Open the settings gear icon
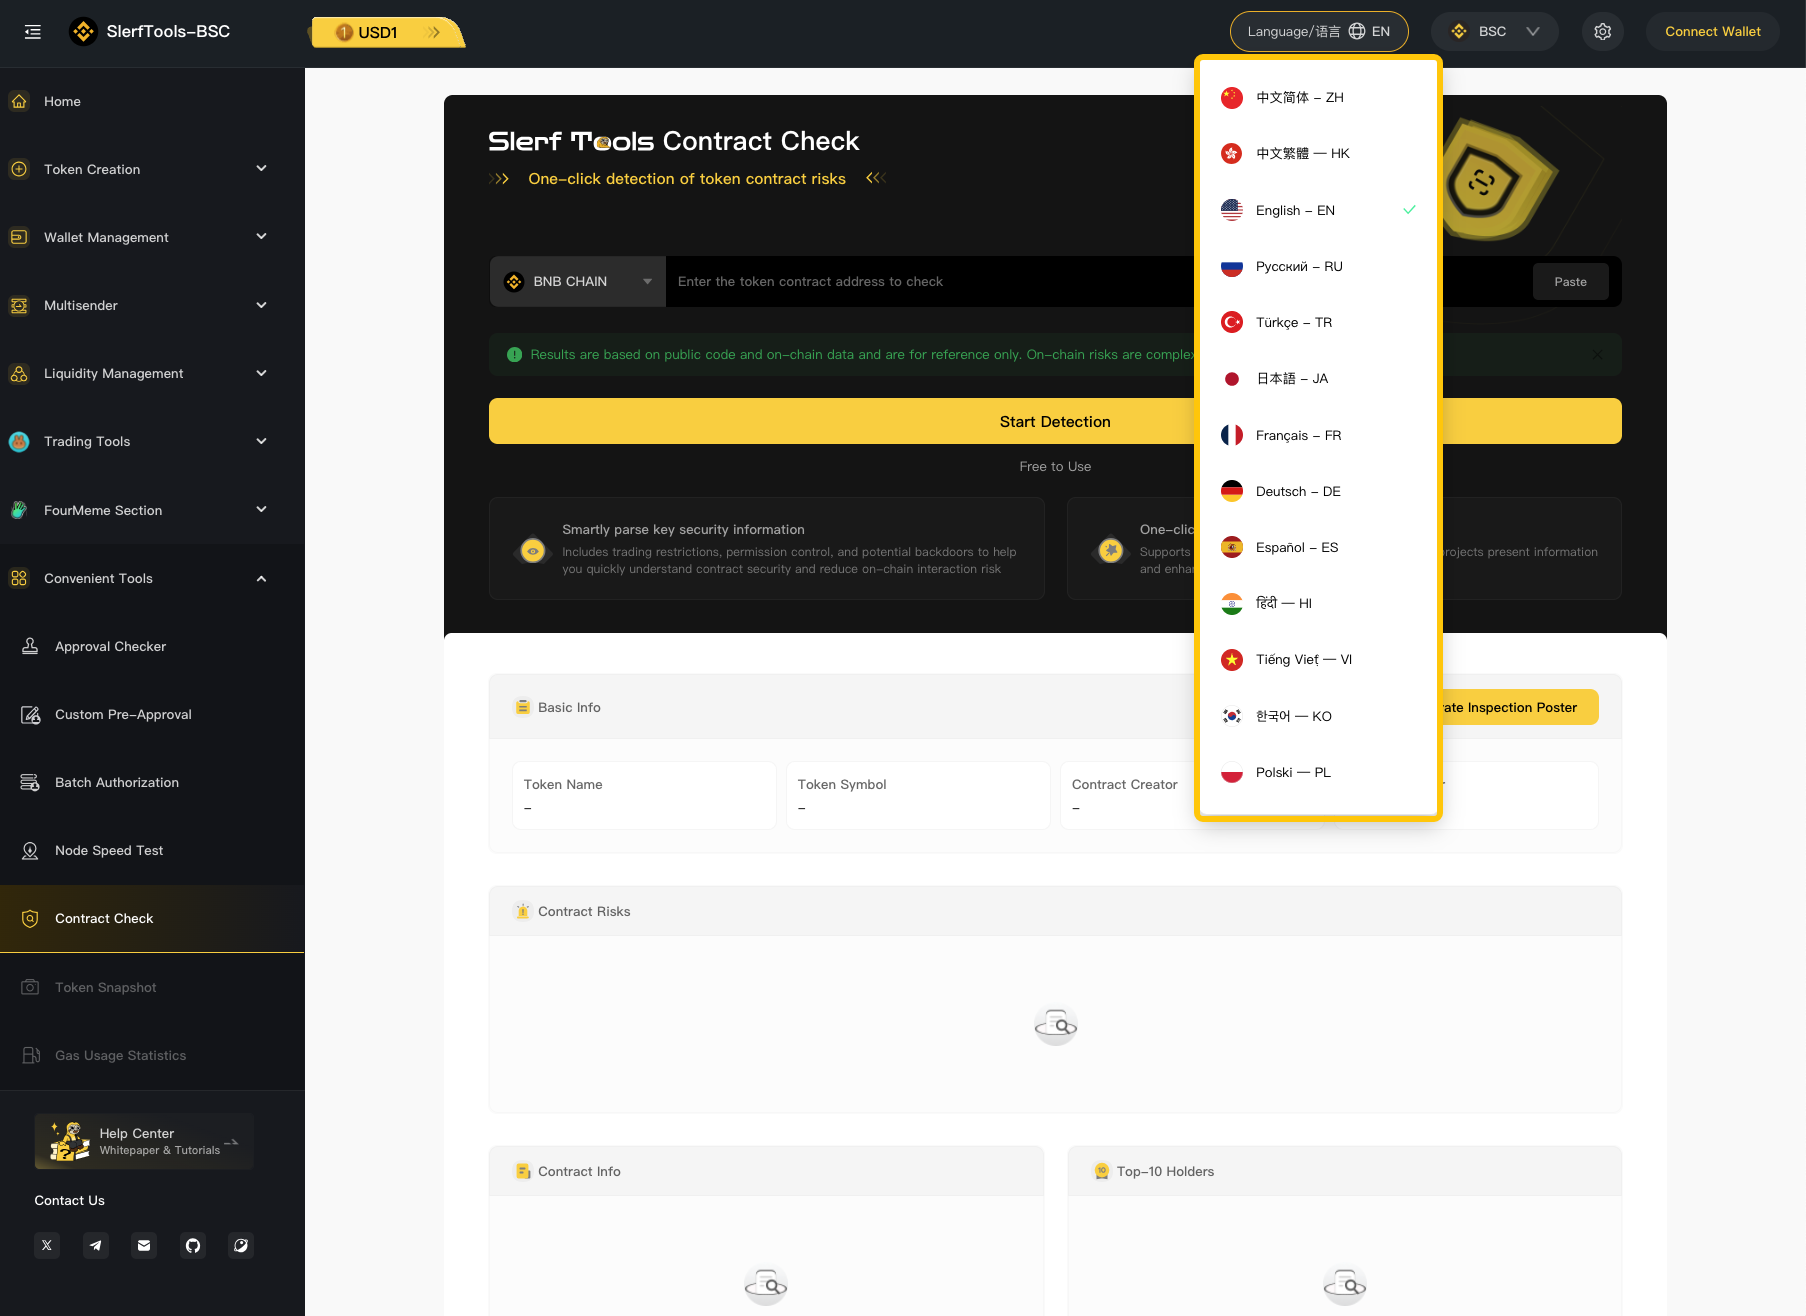The image size is (1806, 1316). pos(1602,32)
